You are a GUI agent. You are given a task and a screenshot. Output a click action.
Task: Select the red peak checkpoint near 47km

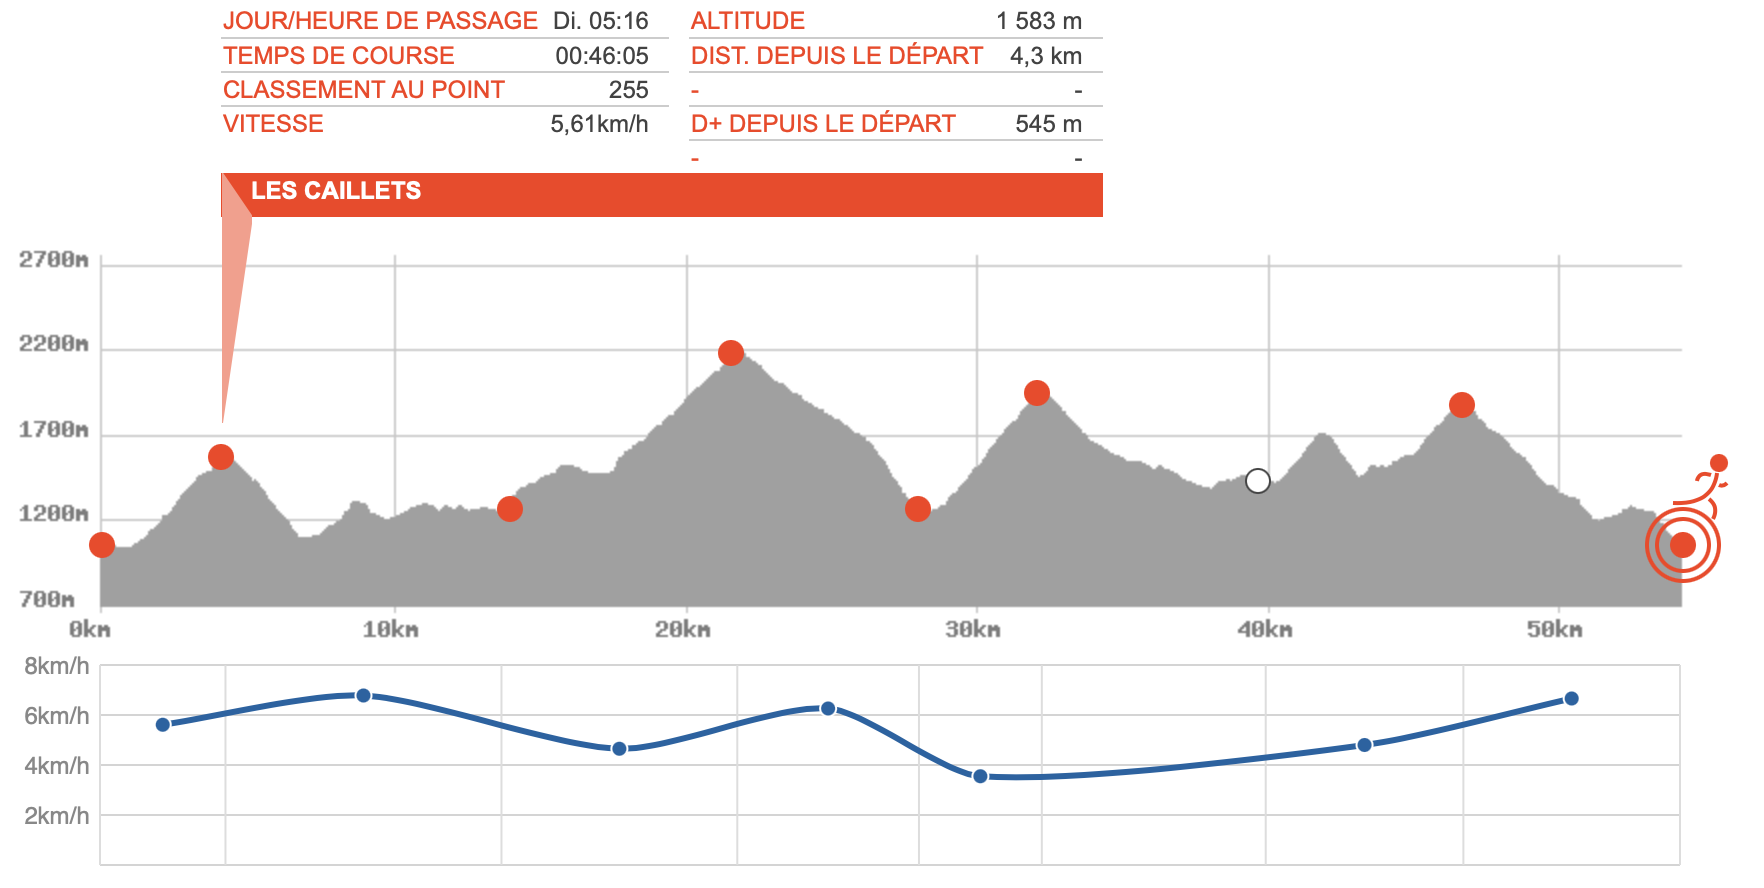coord(1462,405)
